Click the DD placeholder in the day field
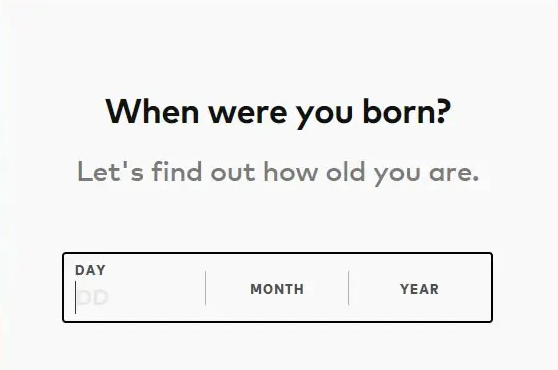The height and width of the screenshot is (370, 558). coord(93,298)
